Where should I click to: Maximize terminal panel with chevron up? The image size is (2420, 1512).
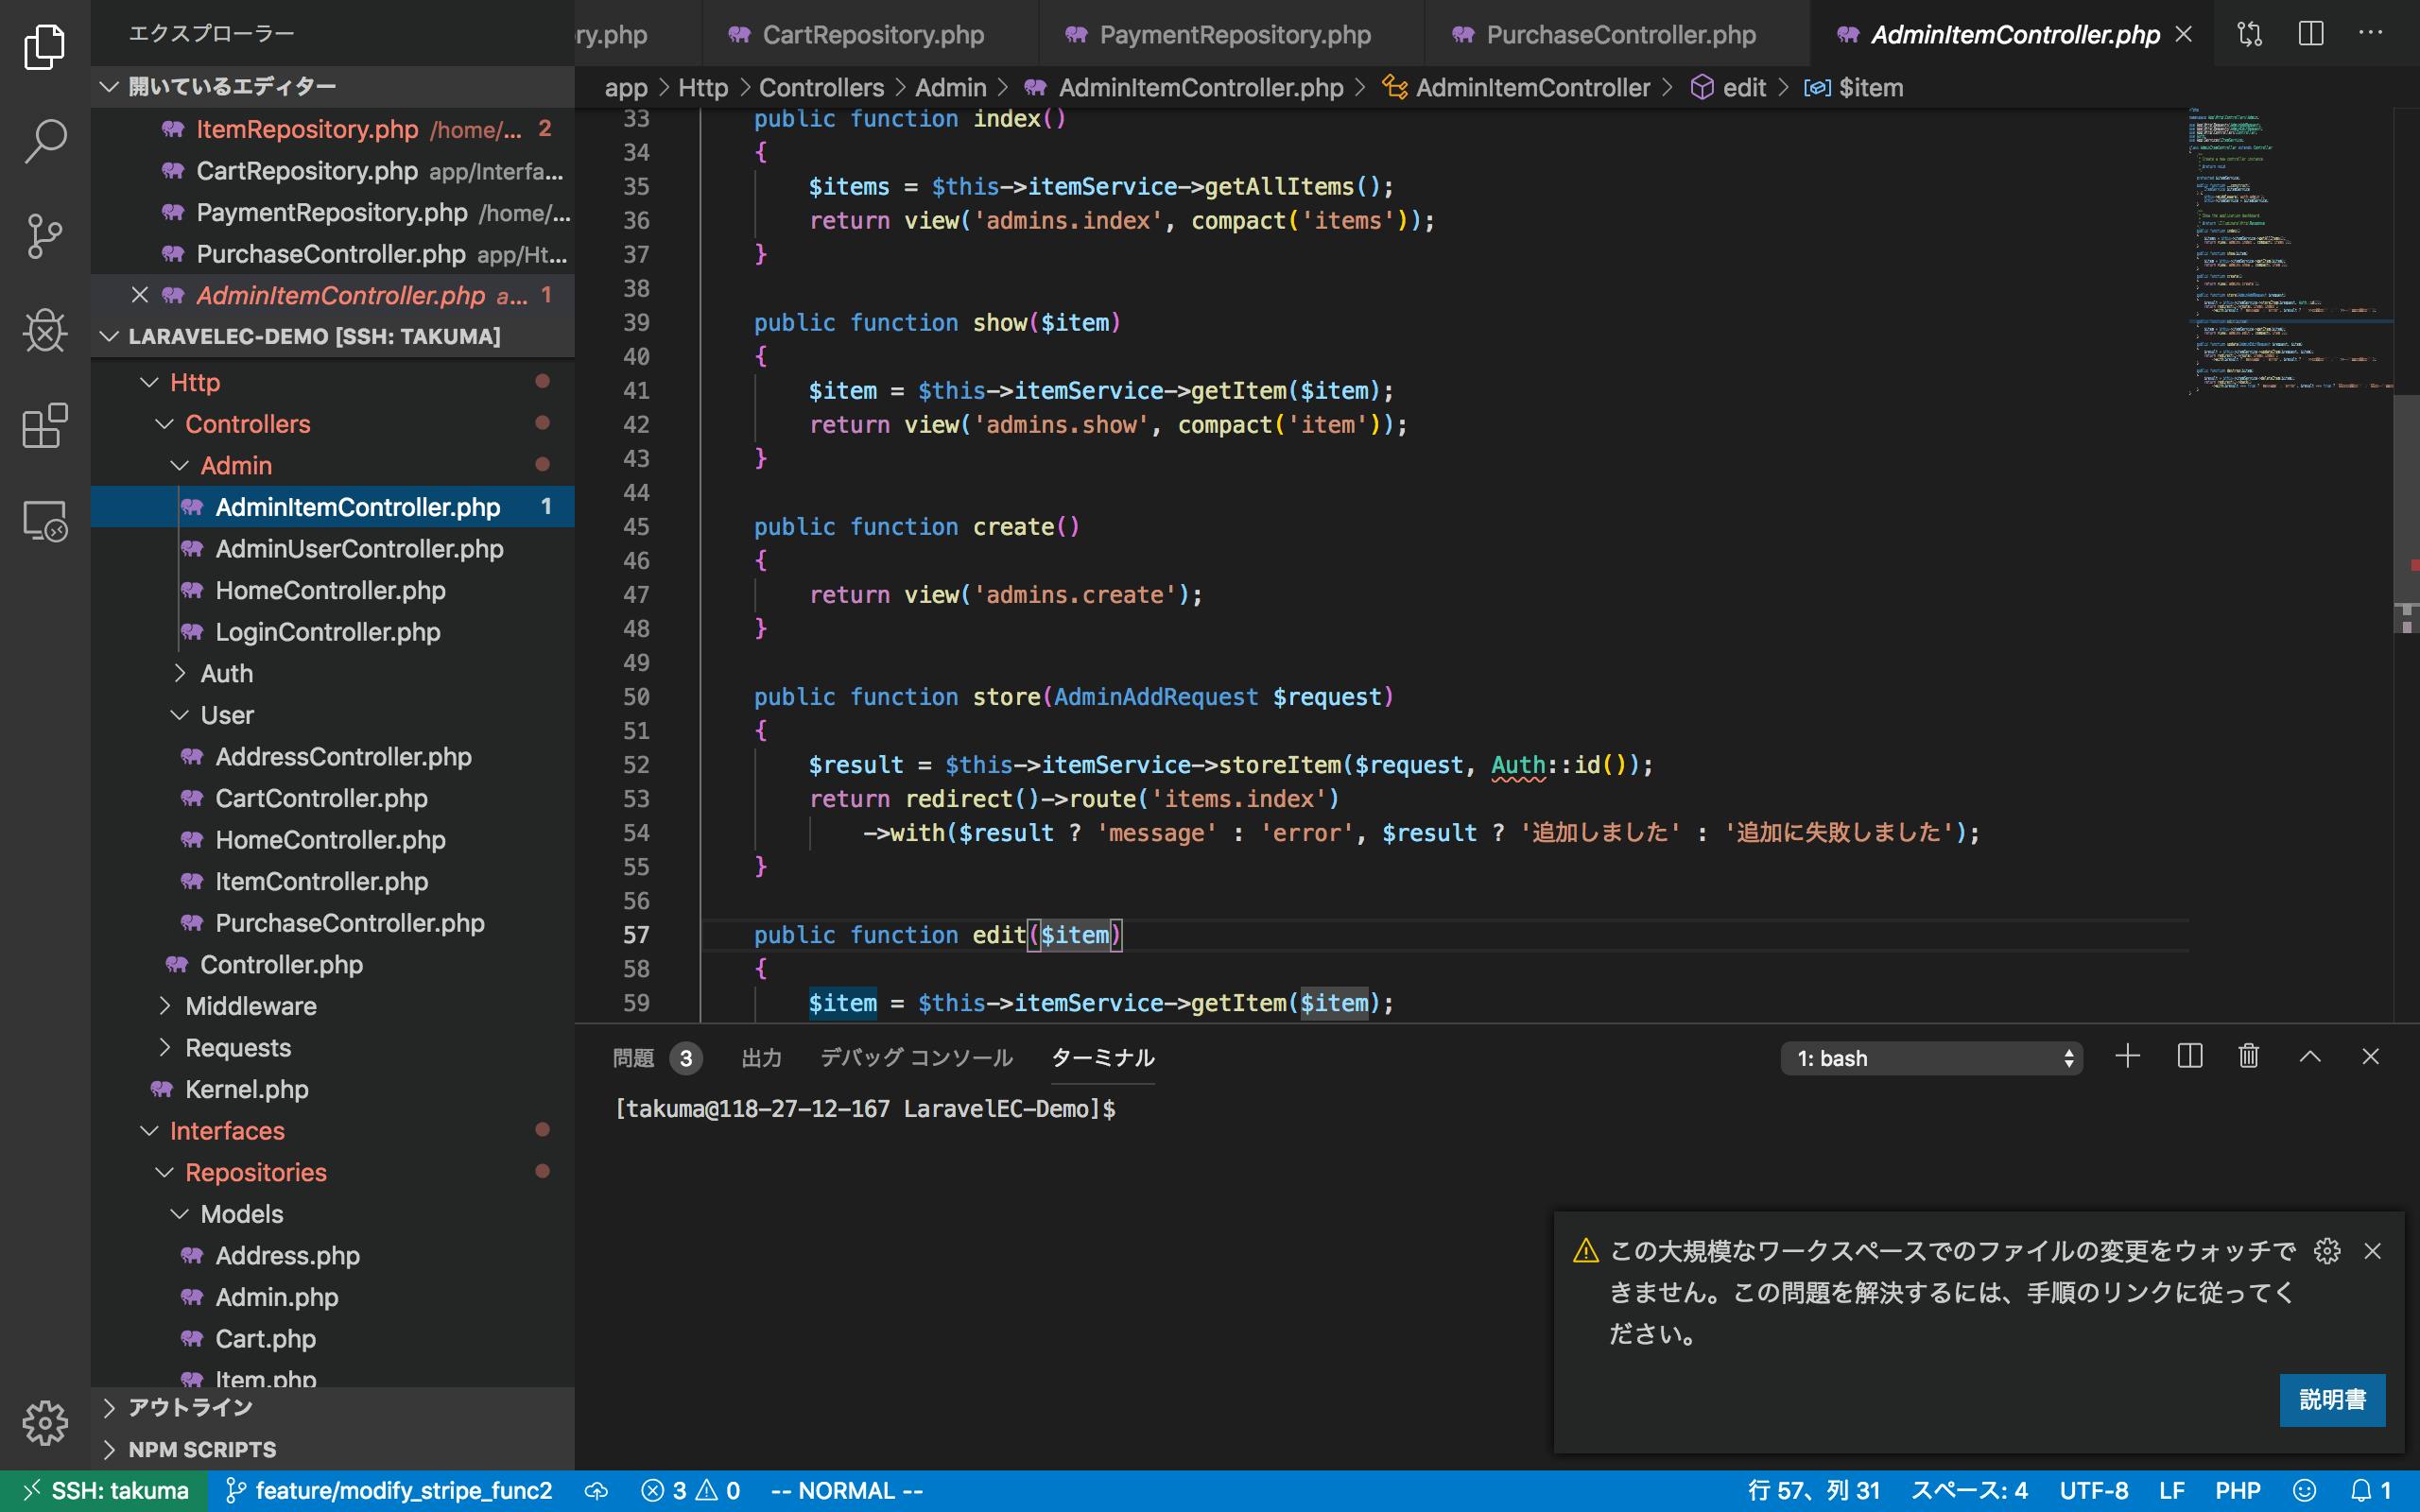2310,1057
